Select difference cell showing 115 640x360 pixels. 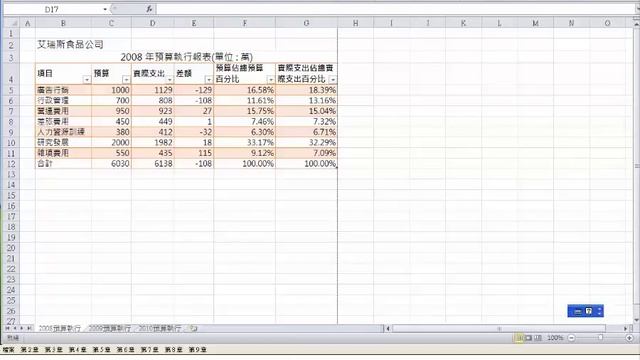[x=194, y=153]
